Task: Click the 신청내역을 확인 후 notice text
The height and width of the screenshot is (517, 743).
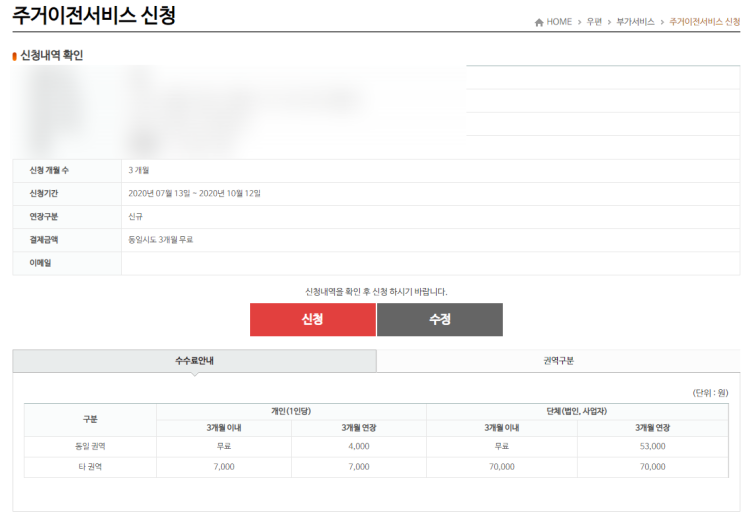Action: click(x=376, y=292)
